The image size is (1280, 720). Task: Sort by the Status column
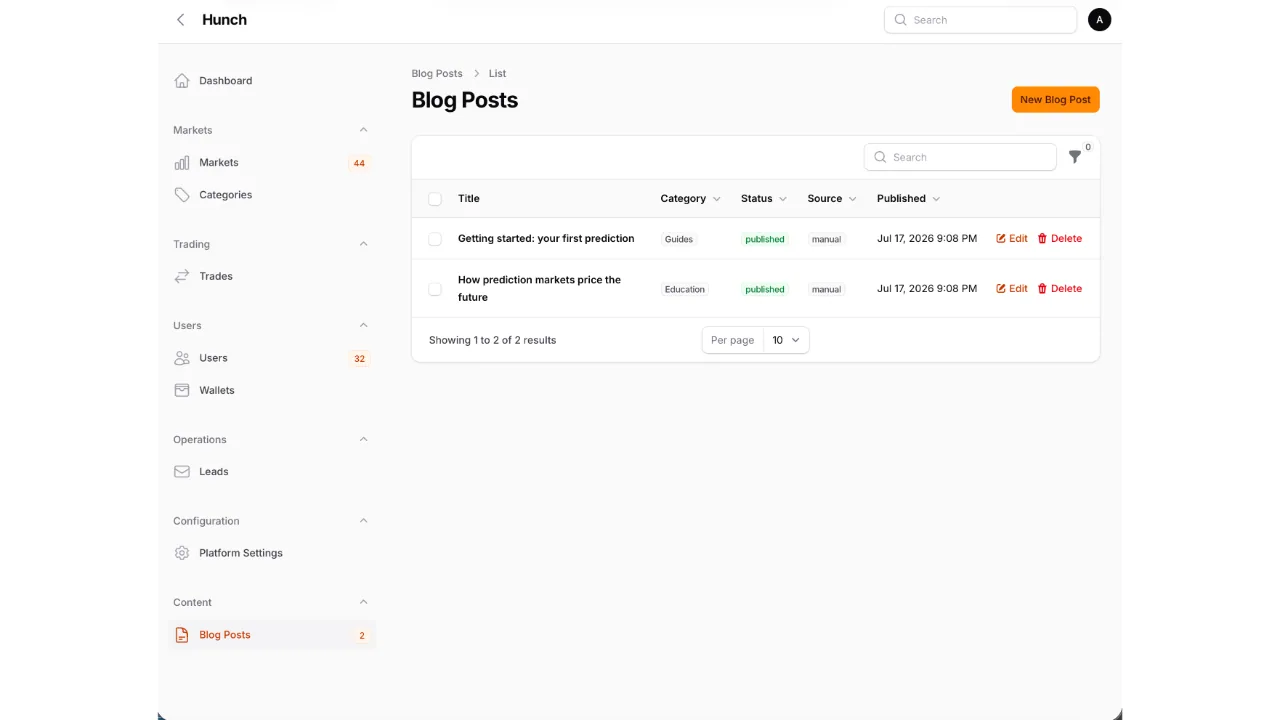point(764,199)
